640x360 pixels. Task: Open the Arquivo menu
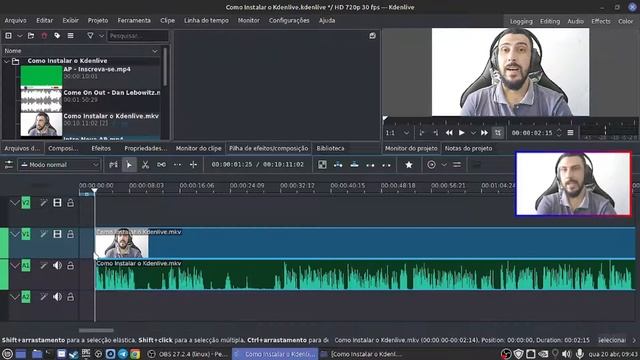[16, 20]
